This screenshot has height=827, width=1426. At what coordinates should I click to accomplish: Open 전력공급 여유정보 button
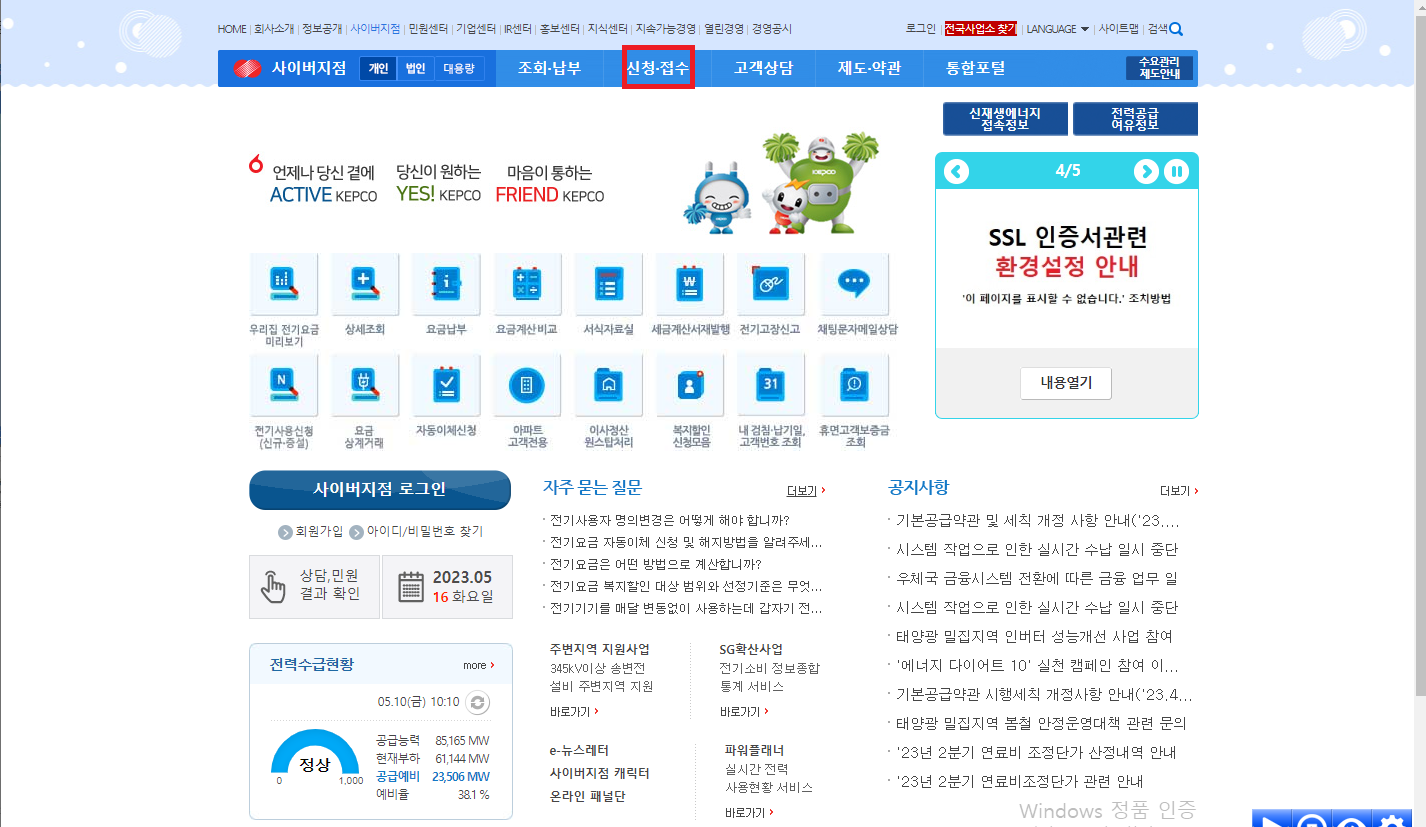pyautogui.click(x=1135, y=119)
